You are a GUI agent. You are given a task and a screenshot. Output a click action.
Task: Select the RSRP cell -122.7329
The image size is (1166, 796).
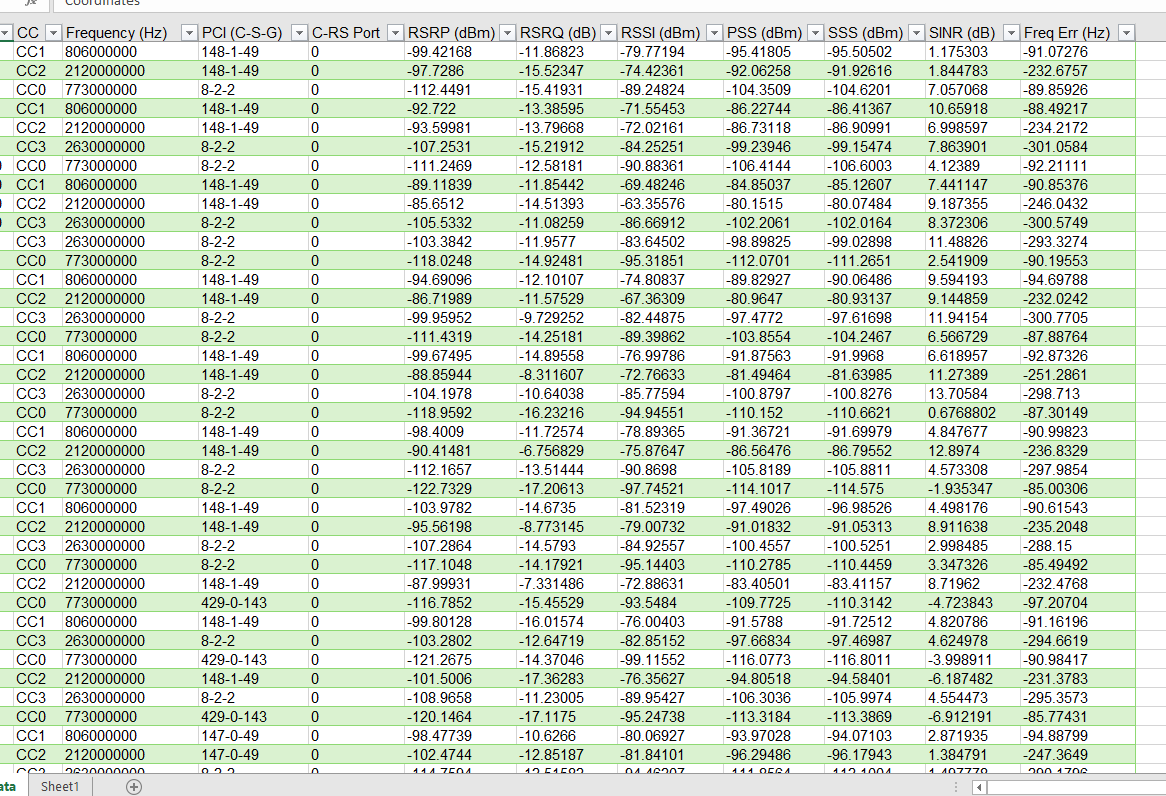[x=460, y=489]
